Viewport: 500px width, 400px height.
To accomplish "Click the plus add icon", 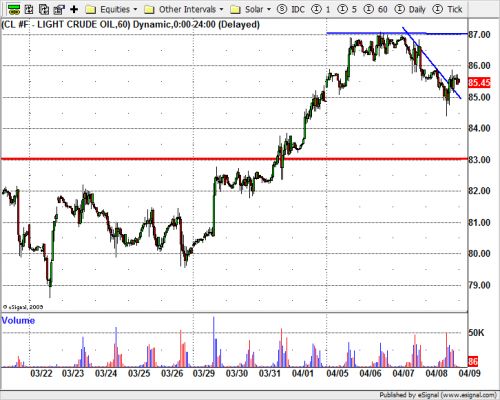I will (74, 9).
